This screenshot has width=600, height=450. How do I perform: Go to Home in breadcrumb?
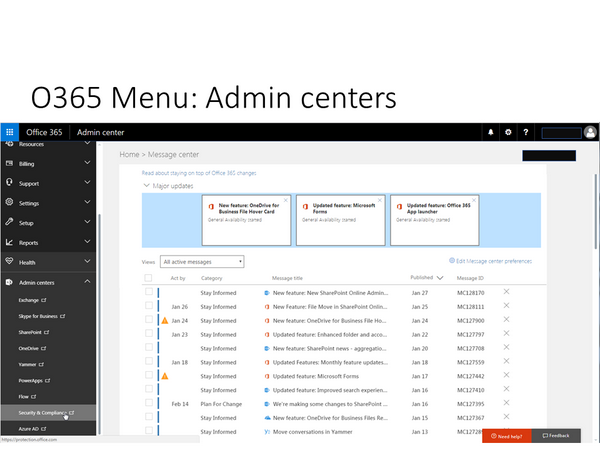point(129,154)
